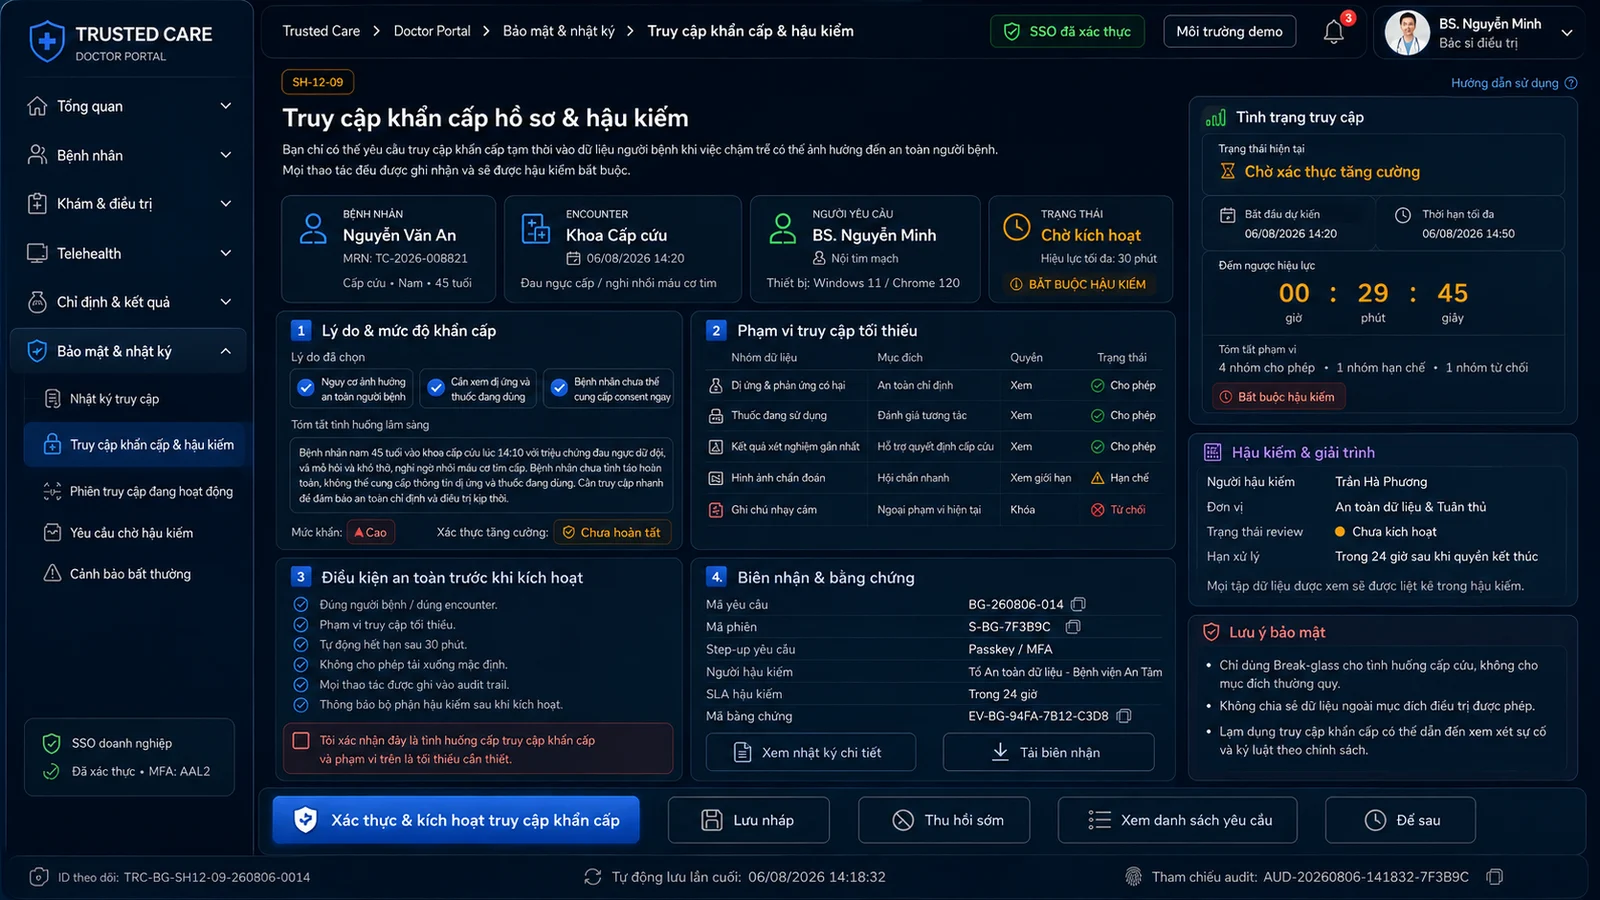Expand the Telehealth section
Image resolution: width=1600 pixels, height=900 pixels.
[128, 253]
